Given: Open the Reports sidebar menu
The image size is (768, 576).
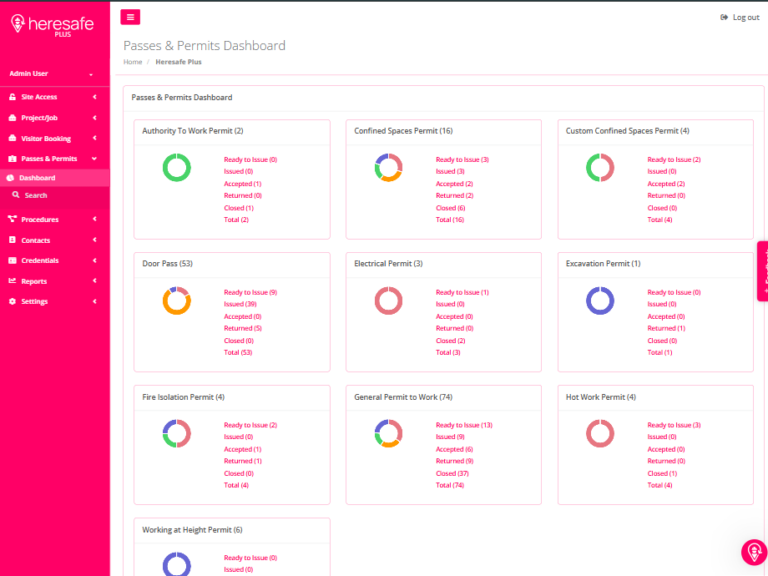Looking at the screenshot, I should (55, 281).
